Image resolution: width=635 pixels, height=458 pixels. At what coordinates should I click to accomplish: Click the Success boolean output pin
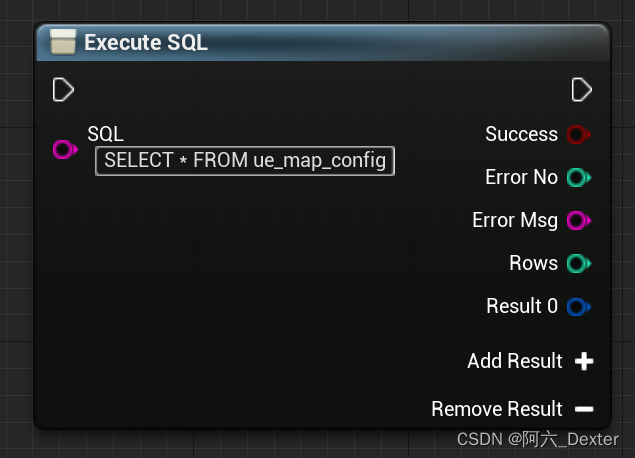(x=578, y=134)
